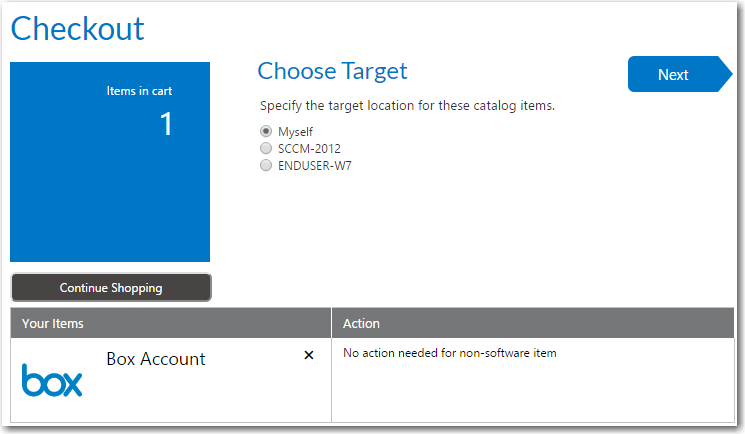
Task: Click the SCCM-2012 option label text
Action: [x=309, y=149]
